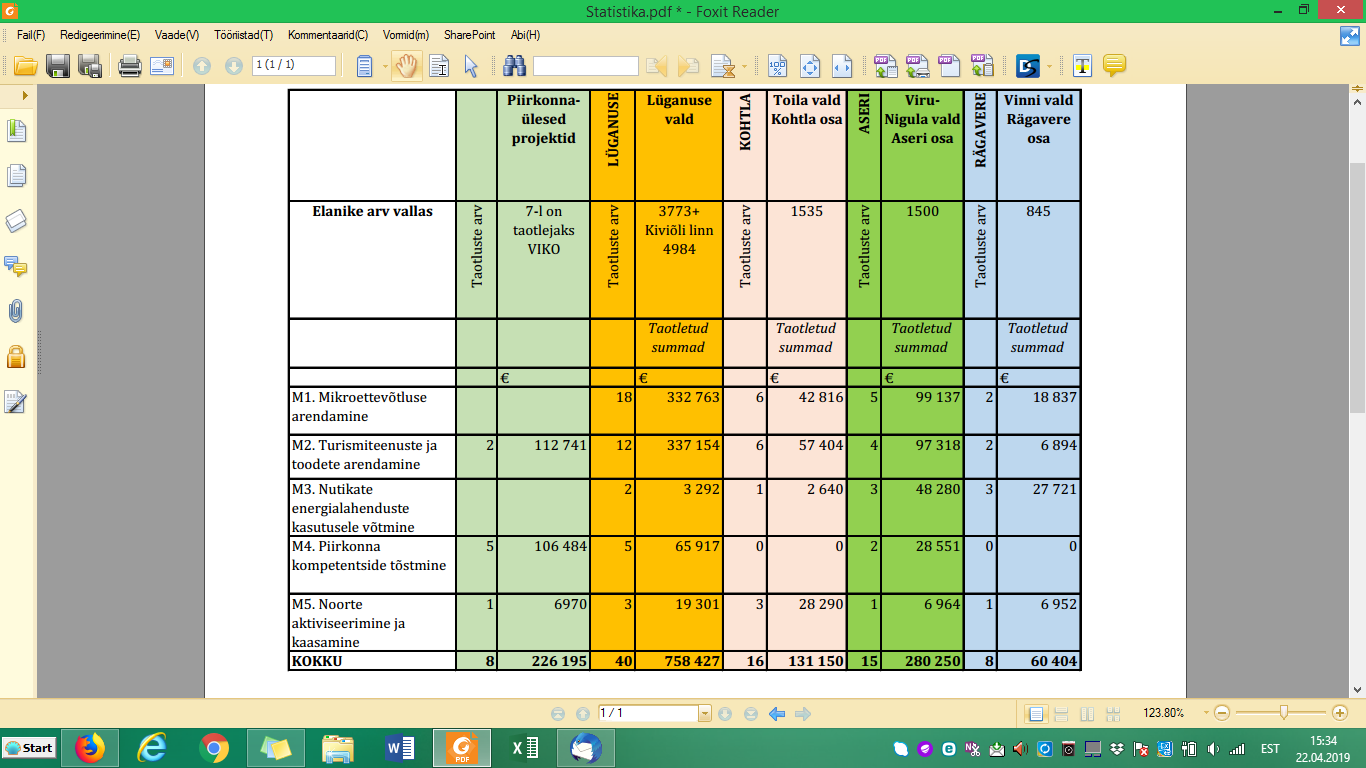Click the vertical scrollbar thumb
Image resolution: width=1366 pixels, height=768 pixels.
(1357, 287)
